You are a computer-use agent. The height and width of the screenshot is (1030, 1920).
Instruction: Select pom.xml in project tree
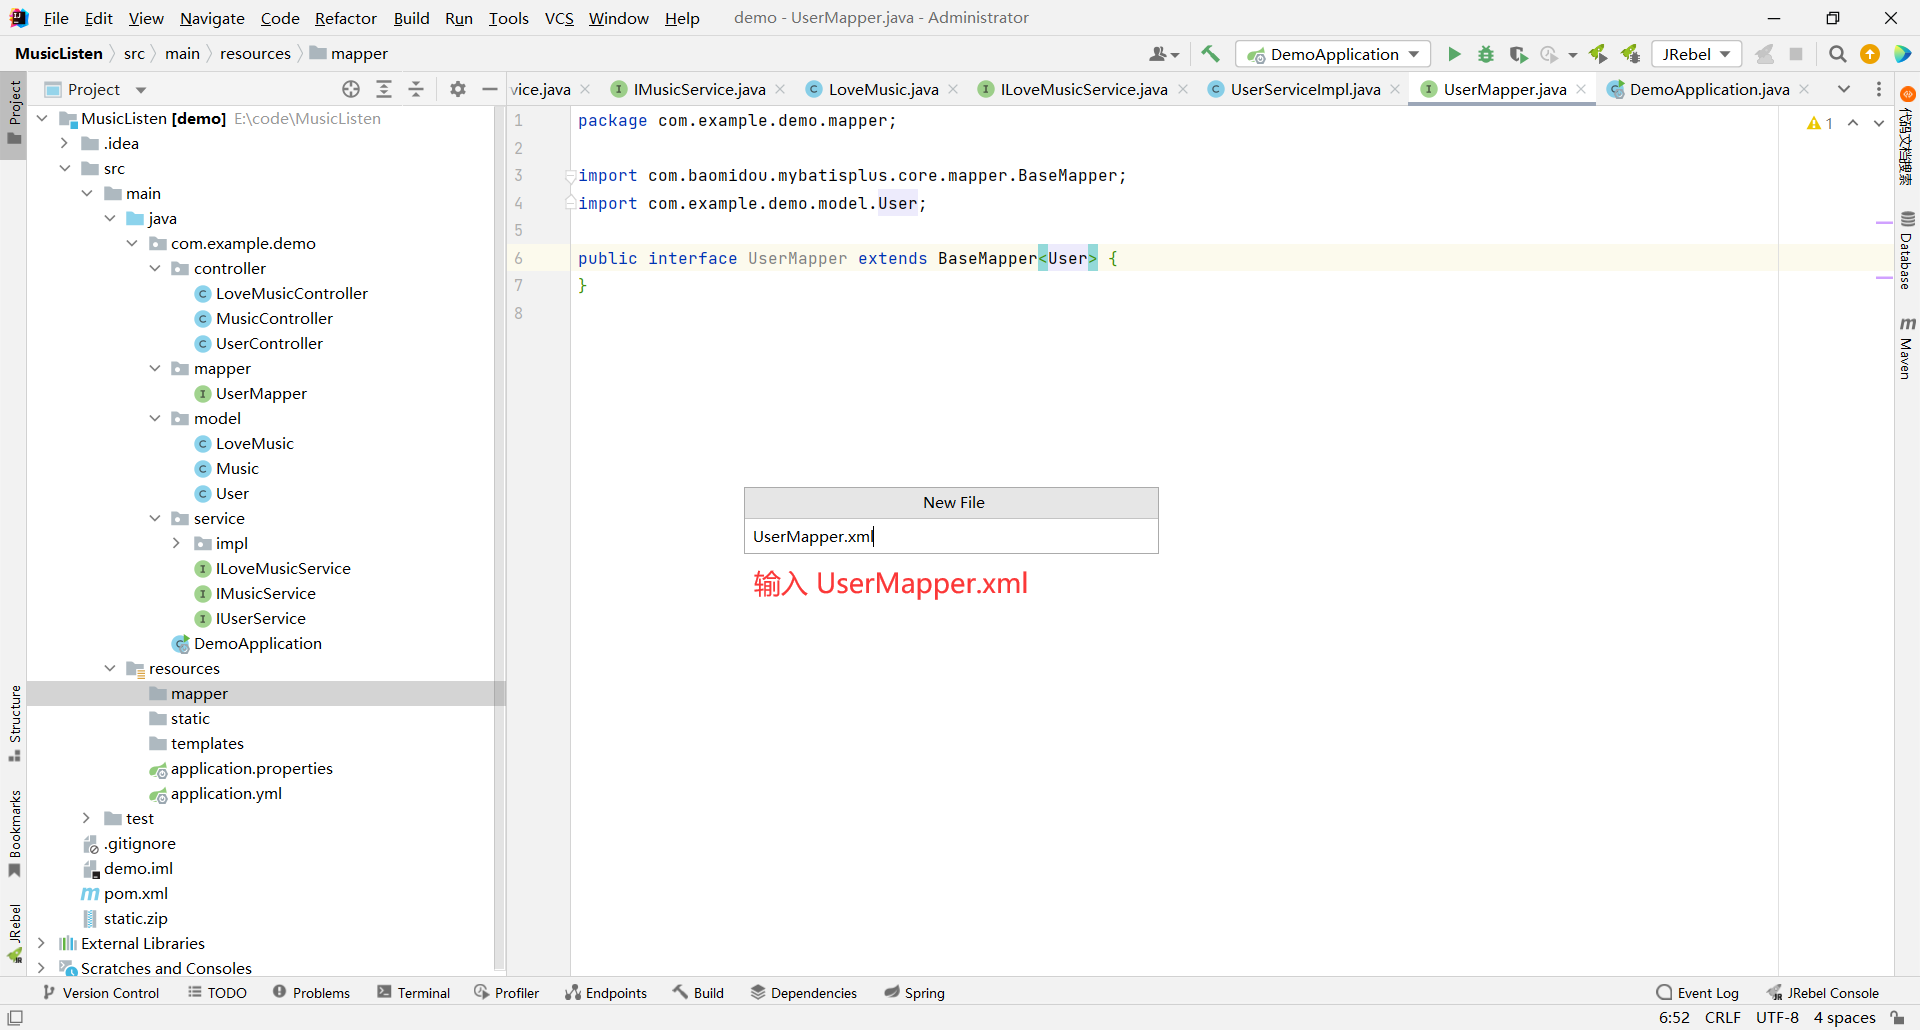tap(136, 893)
